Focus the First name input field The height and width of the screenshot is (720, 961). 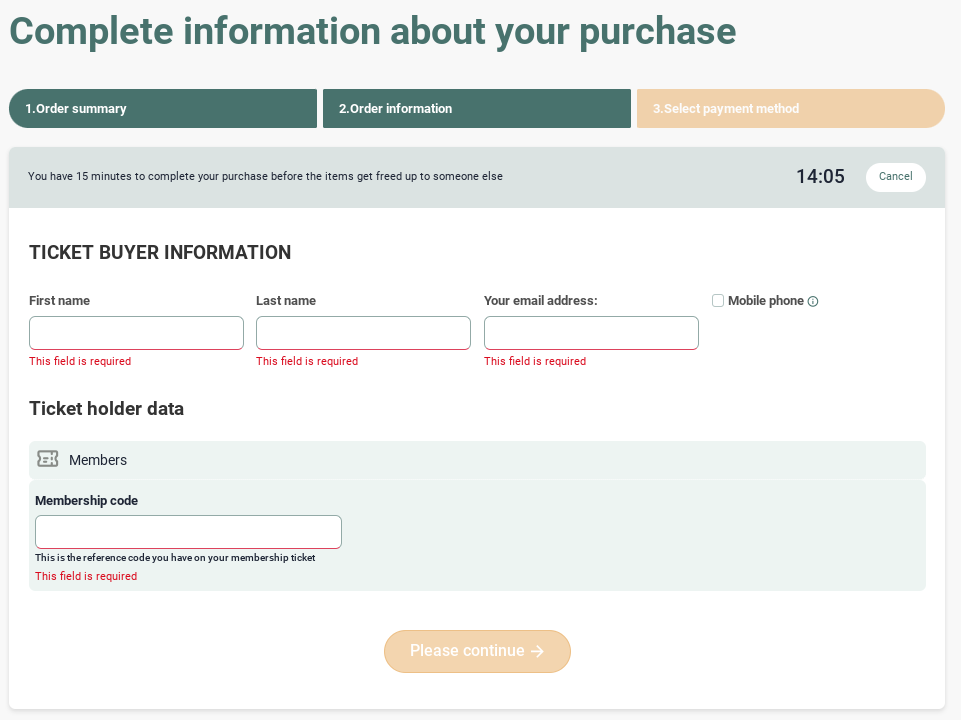136,333
